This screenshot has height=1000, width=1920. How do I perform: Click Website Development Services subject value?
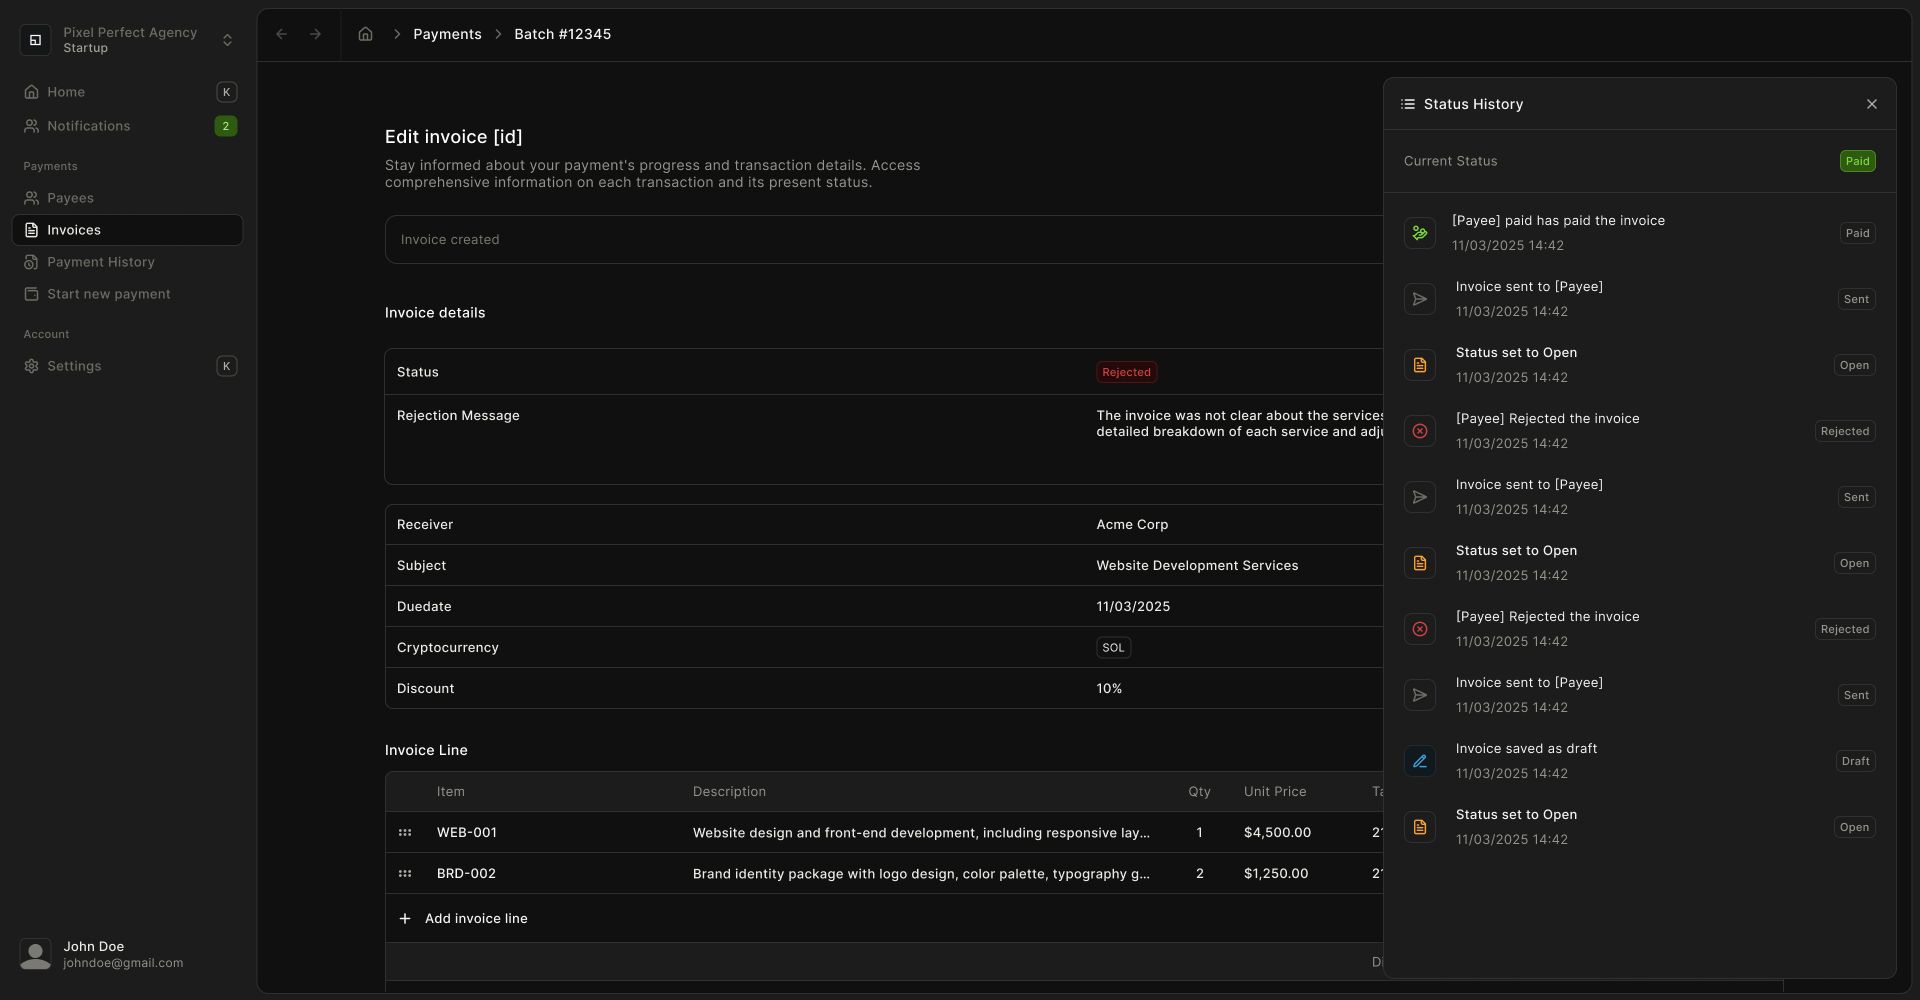pyautogui.click(x=1197, y=566)
